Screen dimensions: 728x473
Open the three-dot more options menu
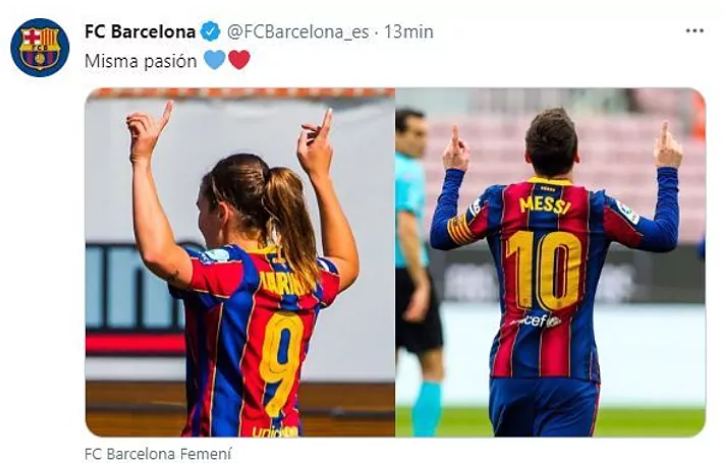tap(695, 31)
